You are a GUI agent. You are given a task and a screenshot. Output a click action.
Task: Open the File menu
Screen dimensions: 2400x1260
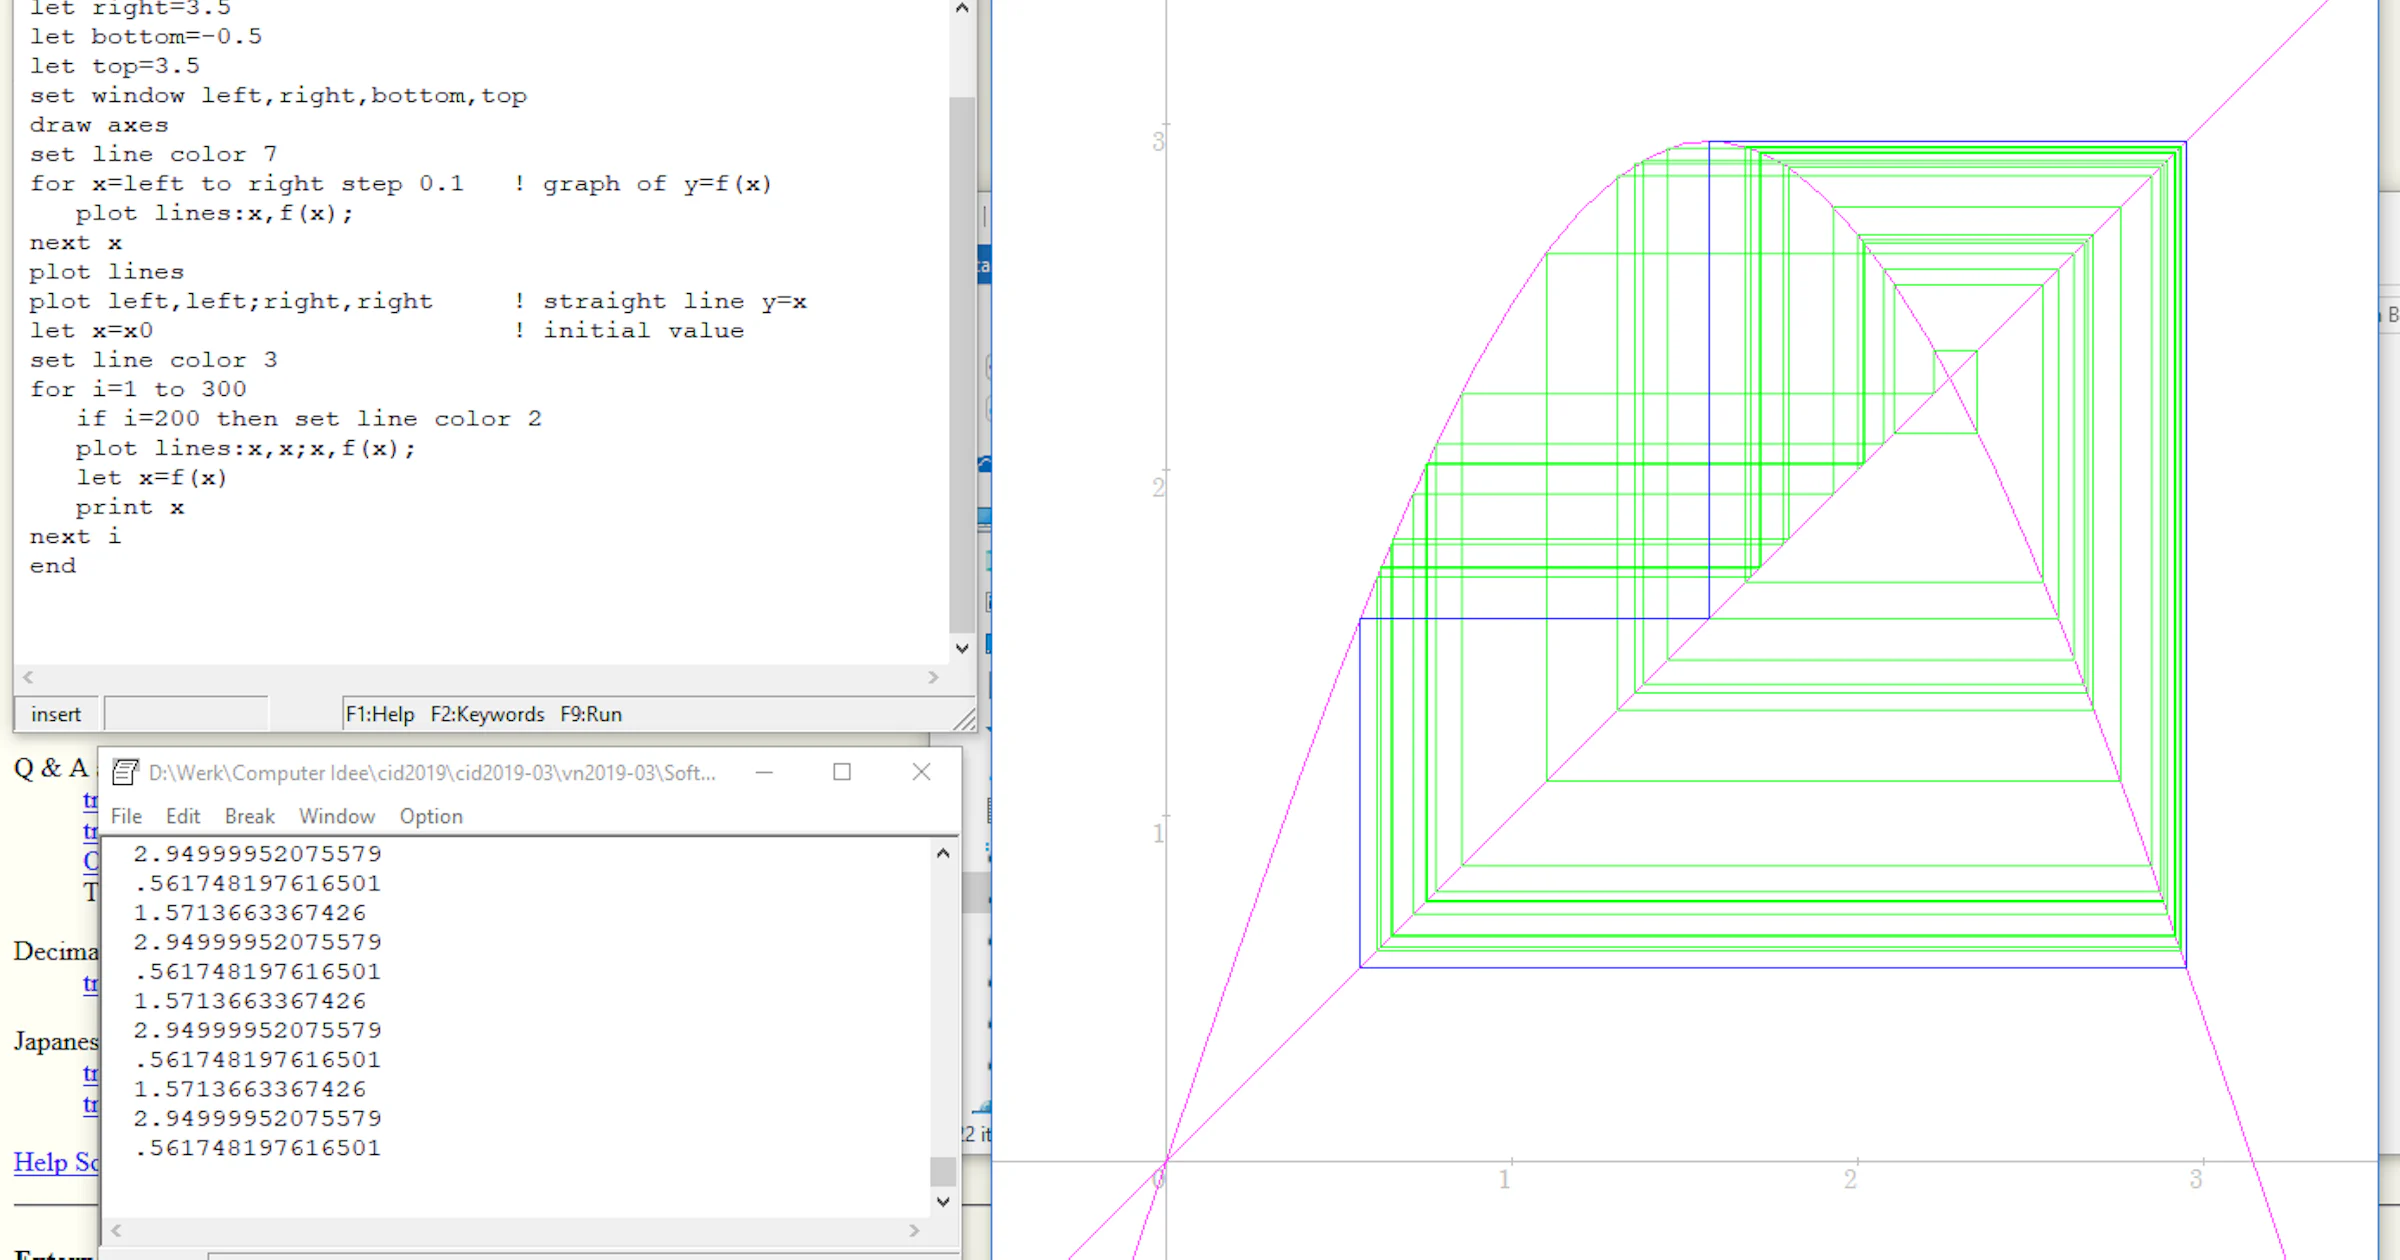coord(126,816)
